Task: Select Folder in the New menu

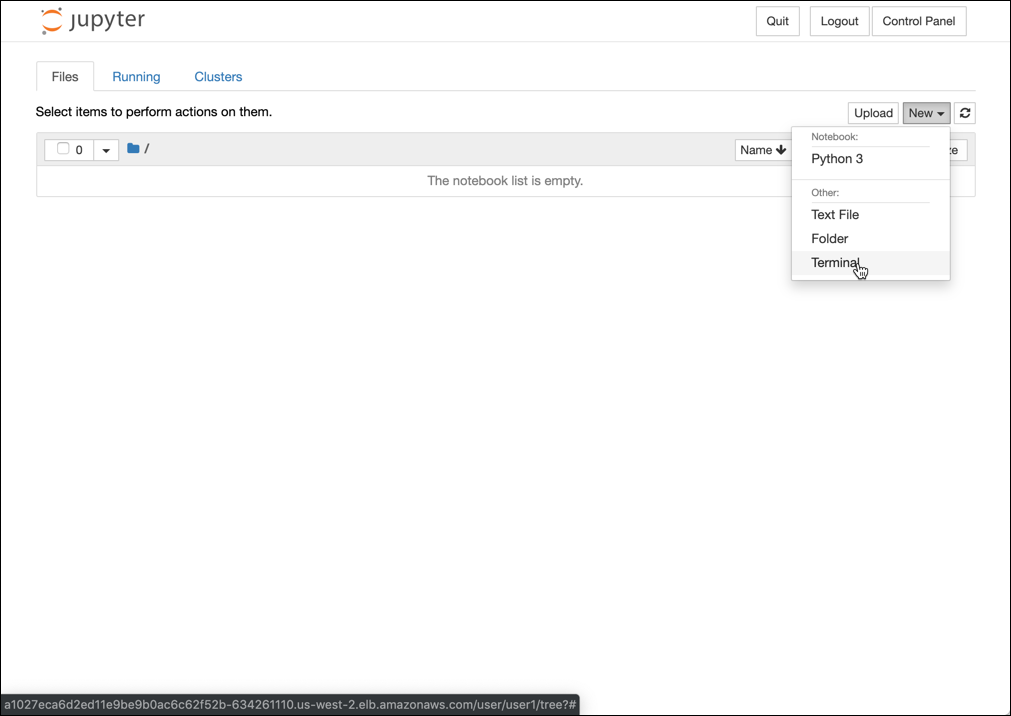Action: tap(830, 239)
